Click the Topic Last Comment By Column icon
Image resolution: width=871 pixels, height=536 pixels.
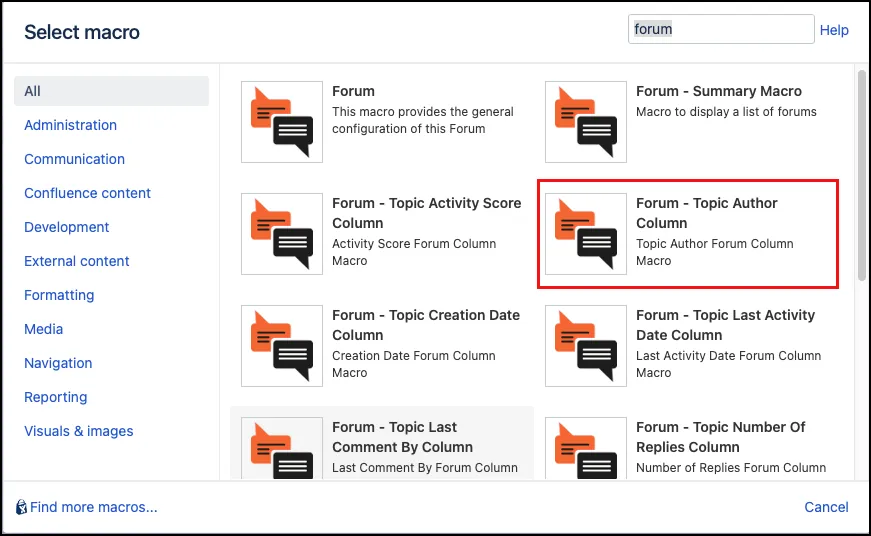[x=282, y=448]
